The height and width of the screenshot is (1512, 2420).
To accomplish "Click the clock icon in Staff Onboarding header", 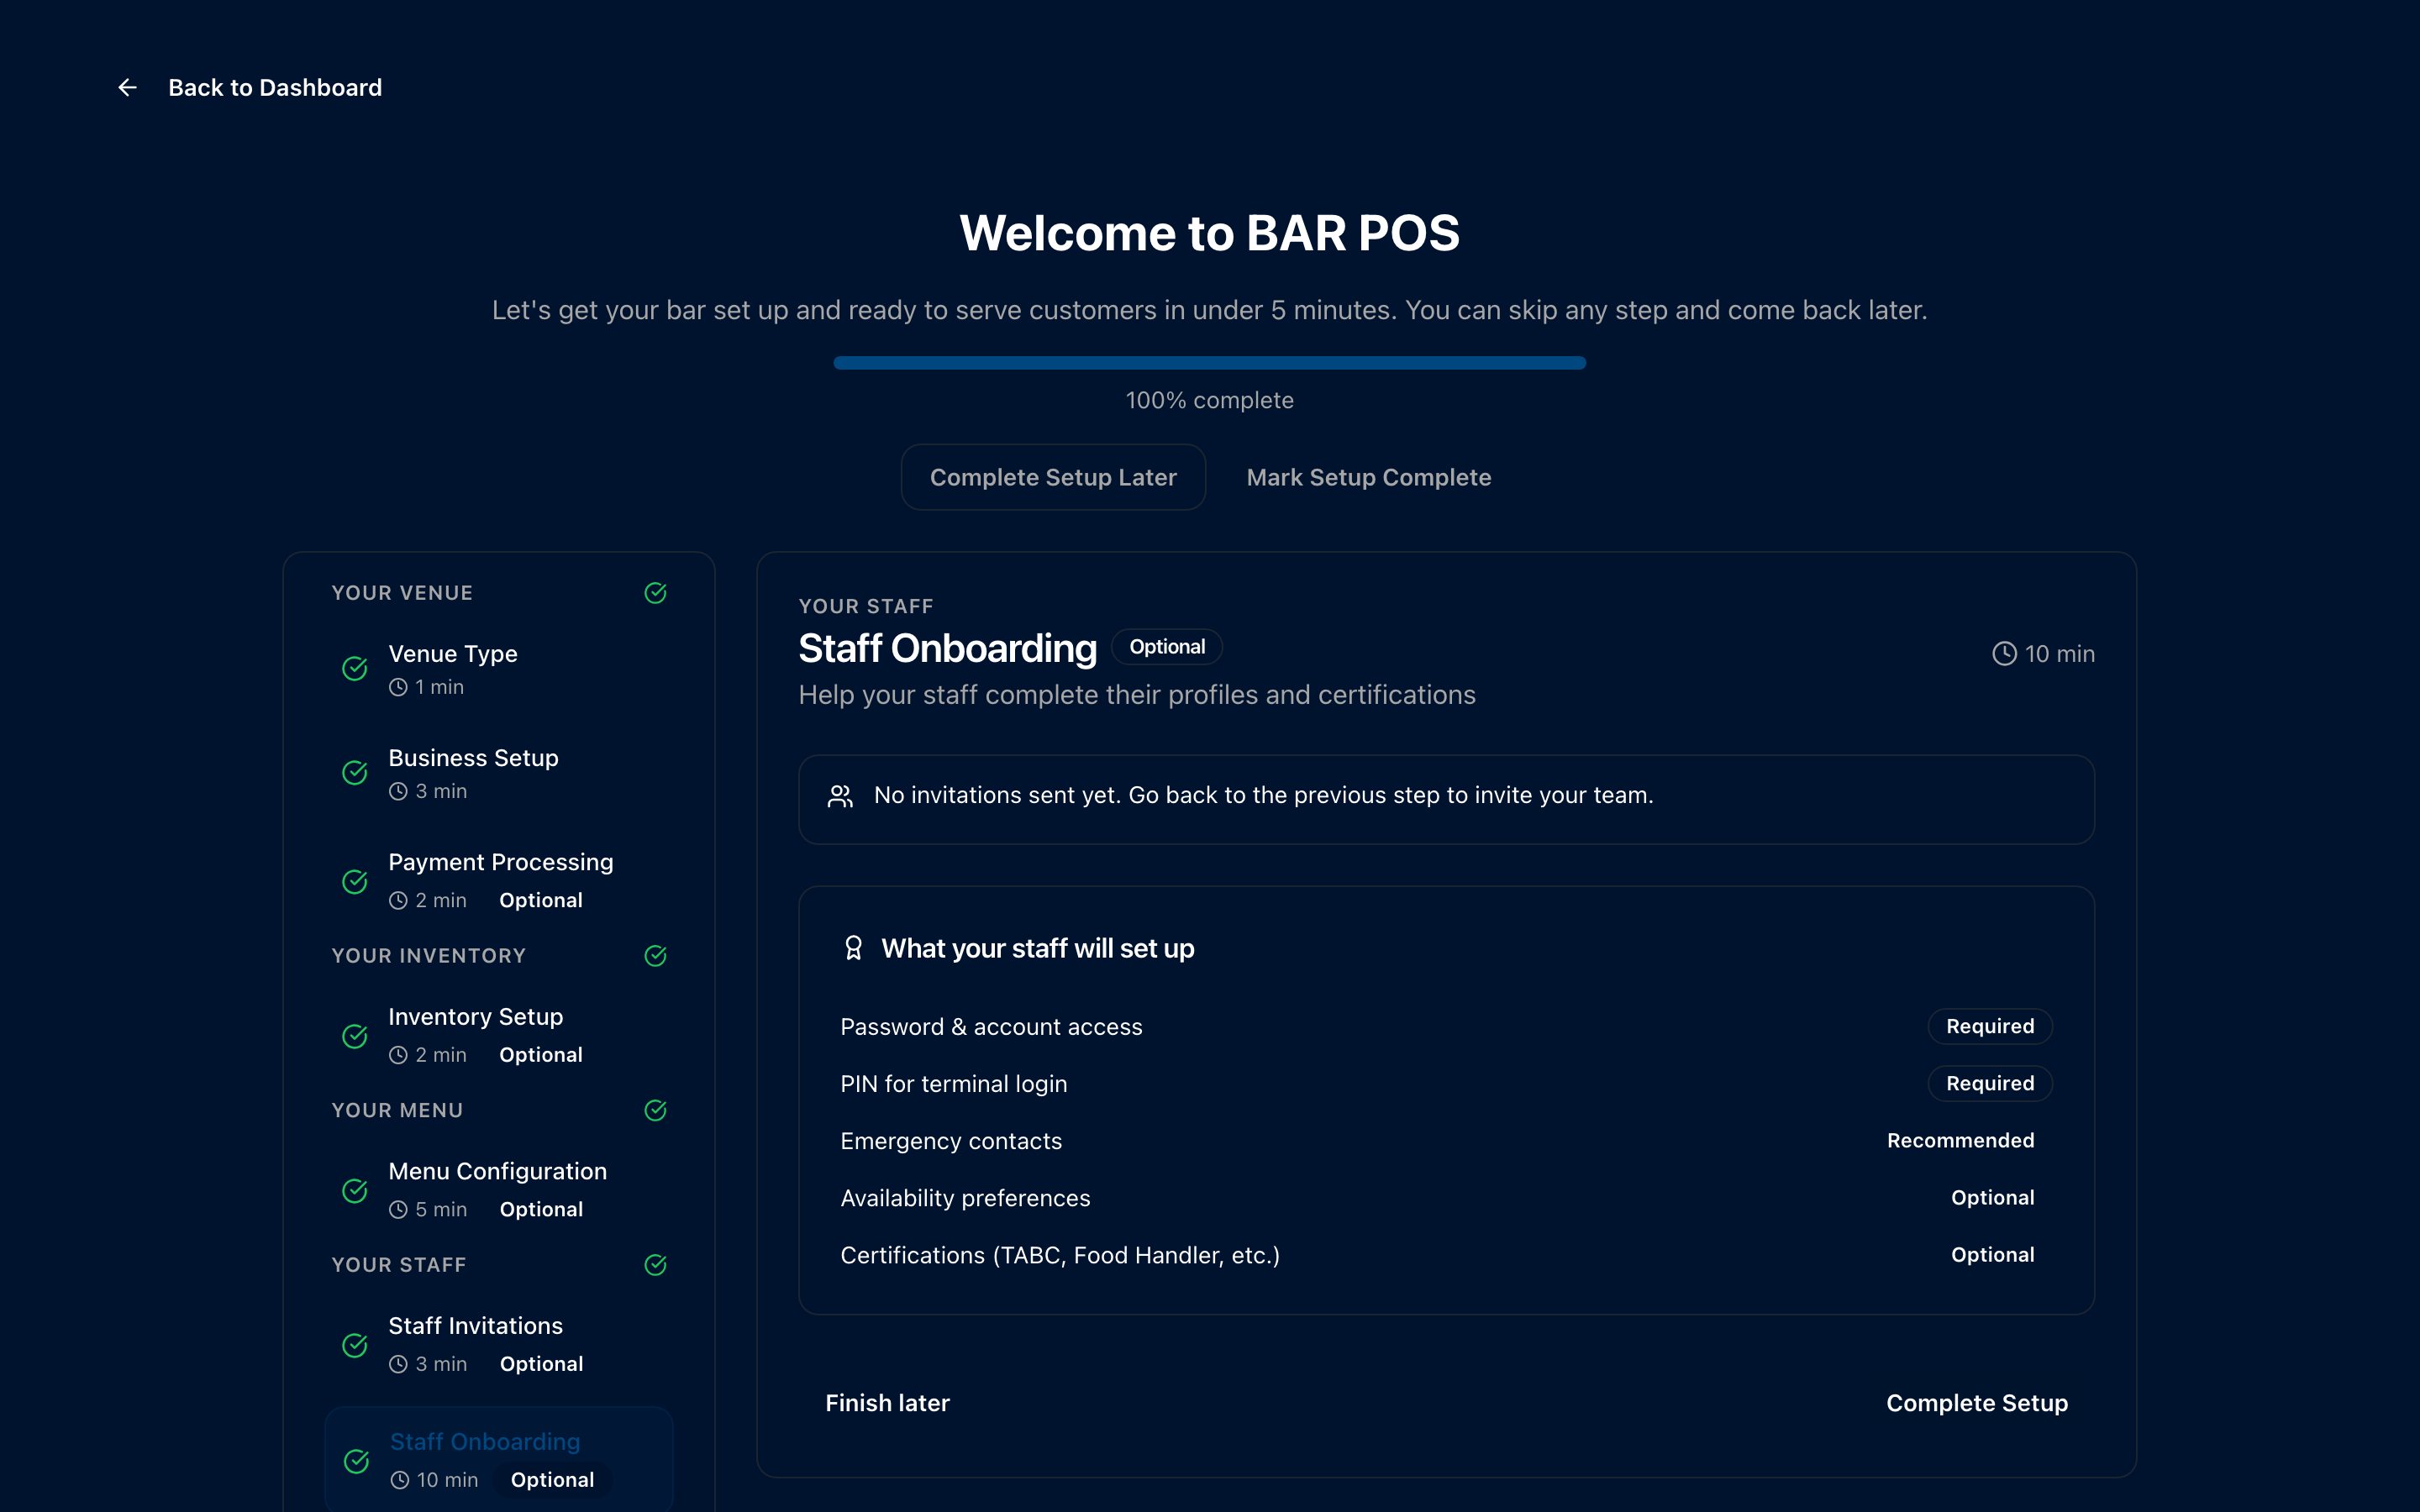I will (x=2004, y=653).
